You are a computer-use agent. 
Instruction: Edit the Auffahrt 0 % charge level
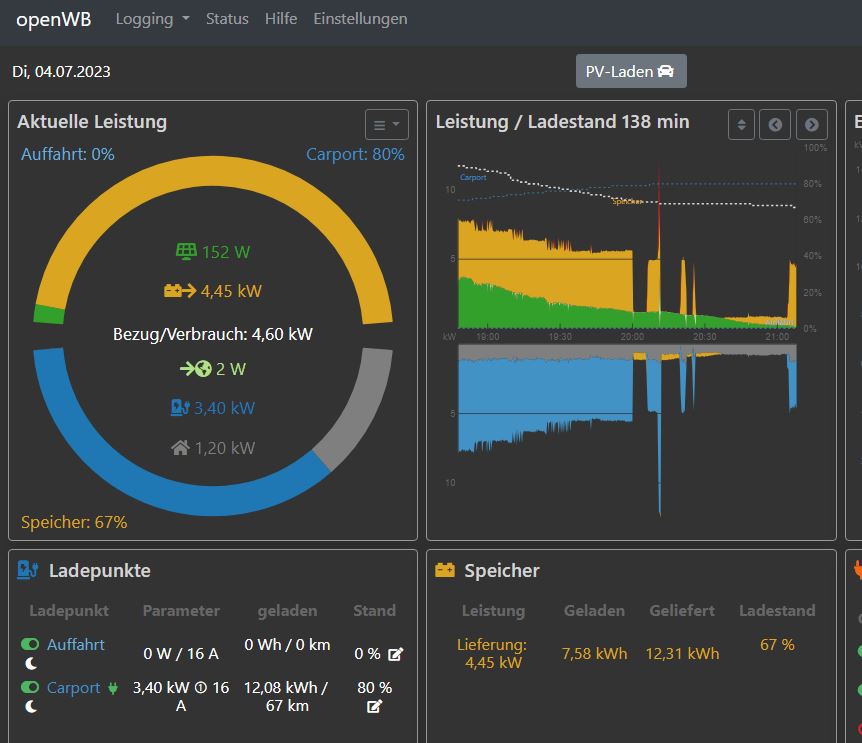(395, 654)
